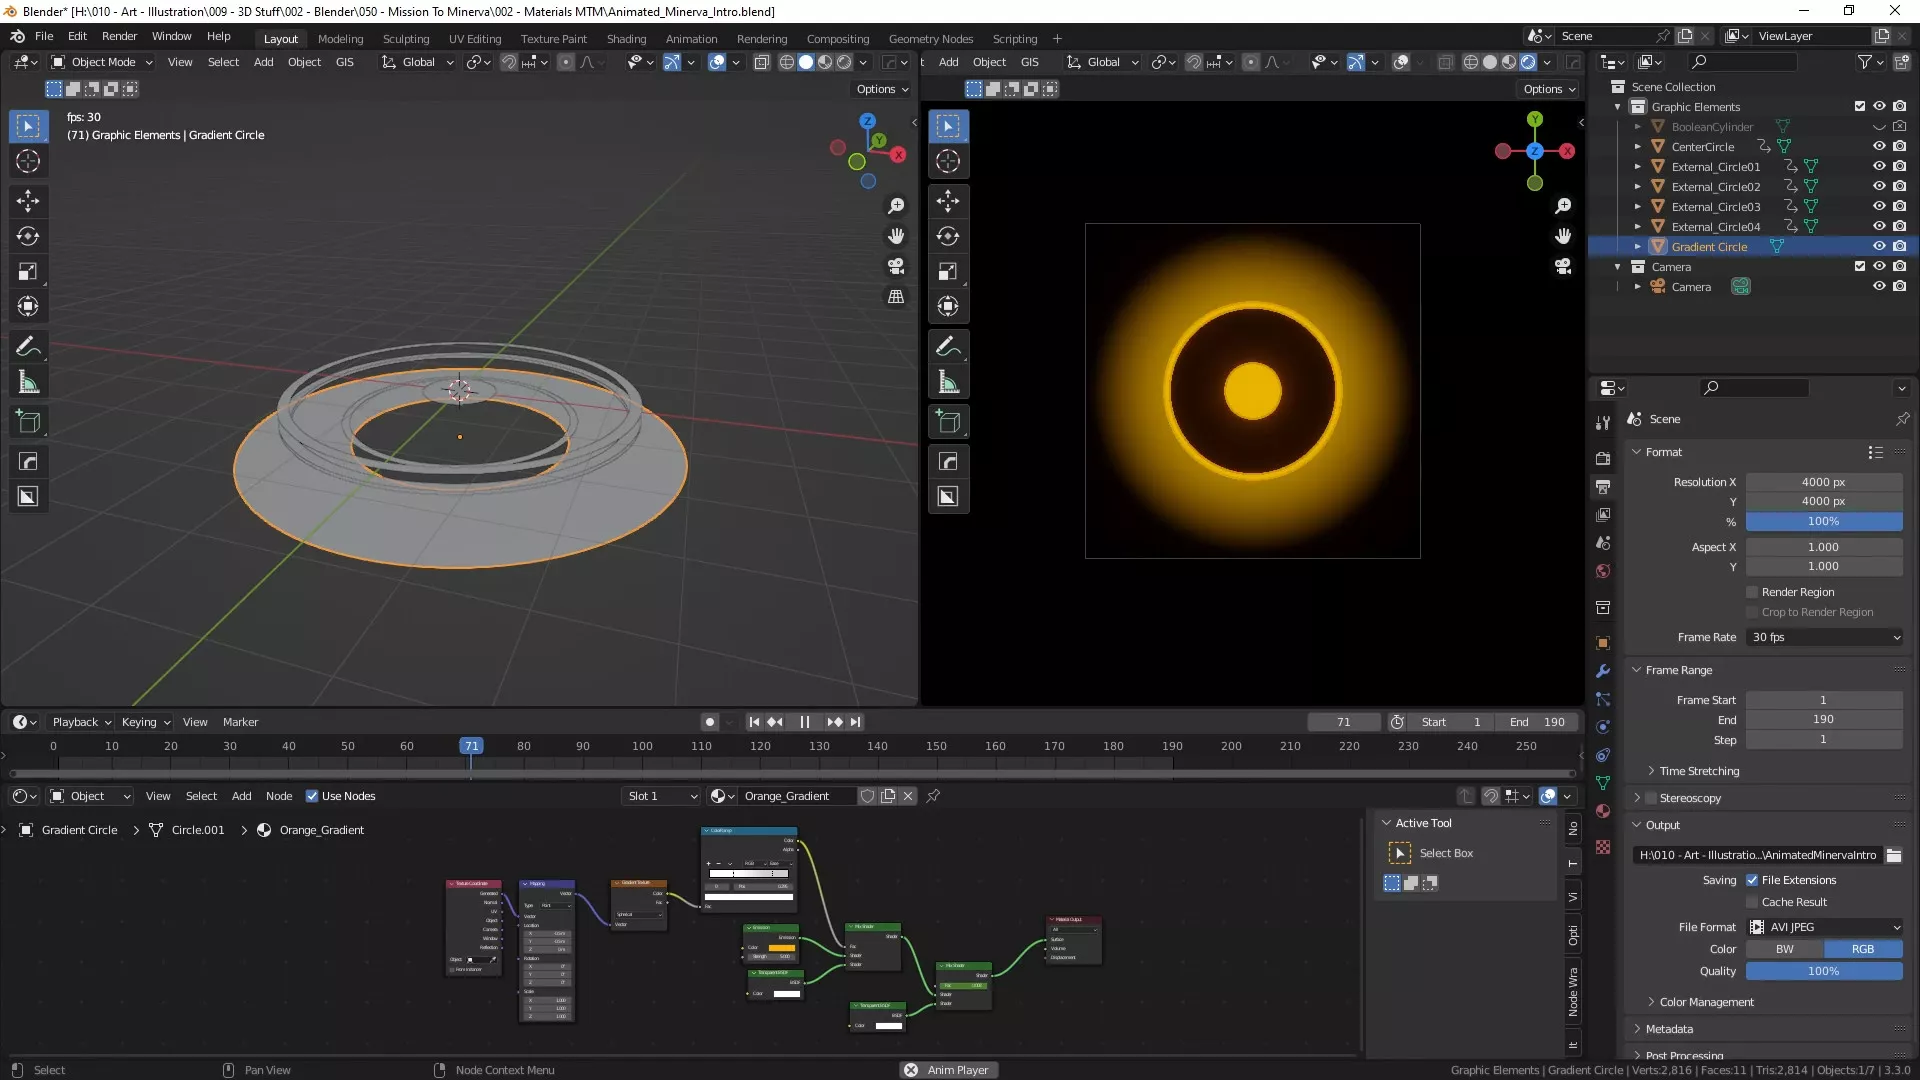Screen dimensions: 1920x1080
Task: Expand the Color Management section
Action: click(1706, 1002)
